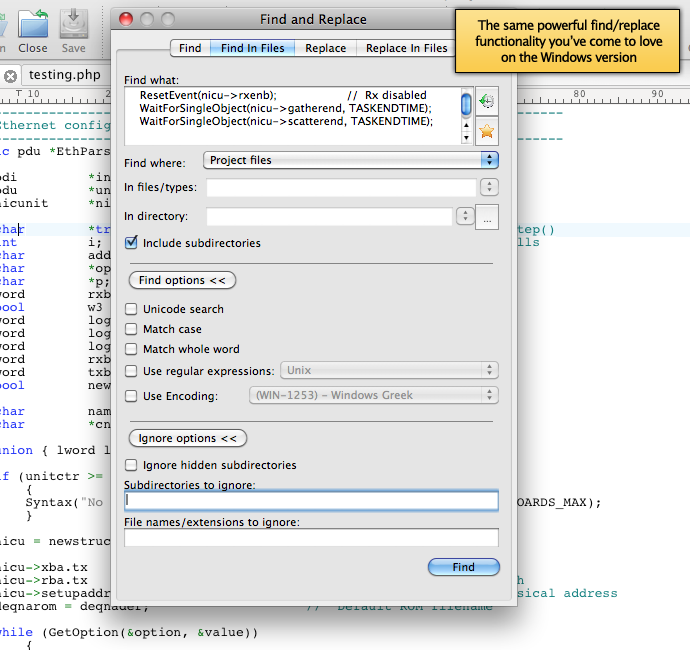Click the favorites star icon
This screenshot has width=690, height=650.
click(487, 131)
